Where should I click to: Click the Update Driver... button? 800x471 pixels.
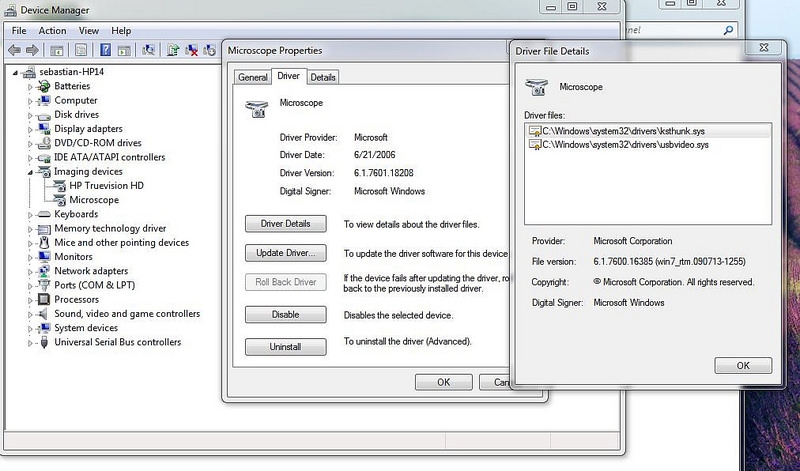285,253
